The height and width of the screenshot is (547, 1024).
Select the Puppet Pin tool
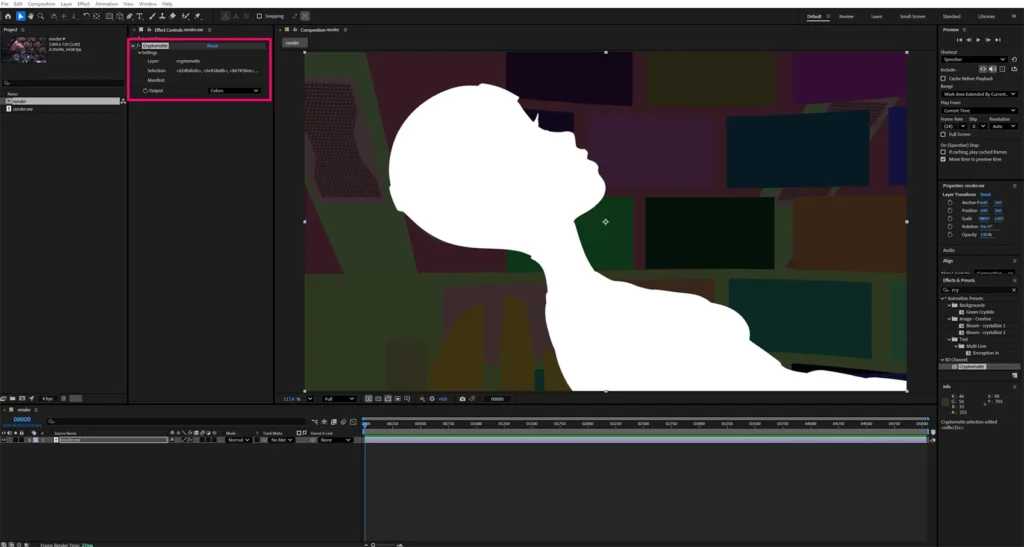[197, 16]
